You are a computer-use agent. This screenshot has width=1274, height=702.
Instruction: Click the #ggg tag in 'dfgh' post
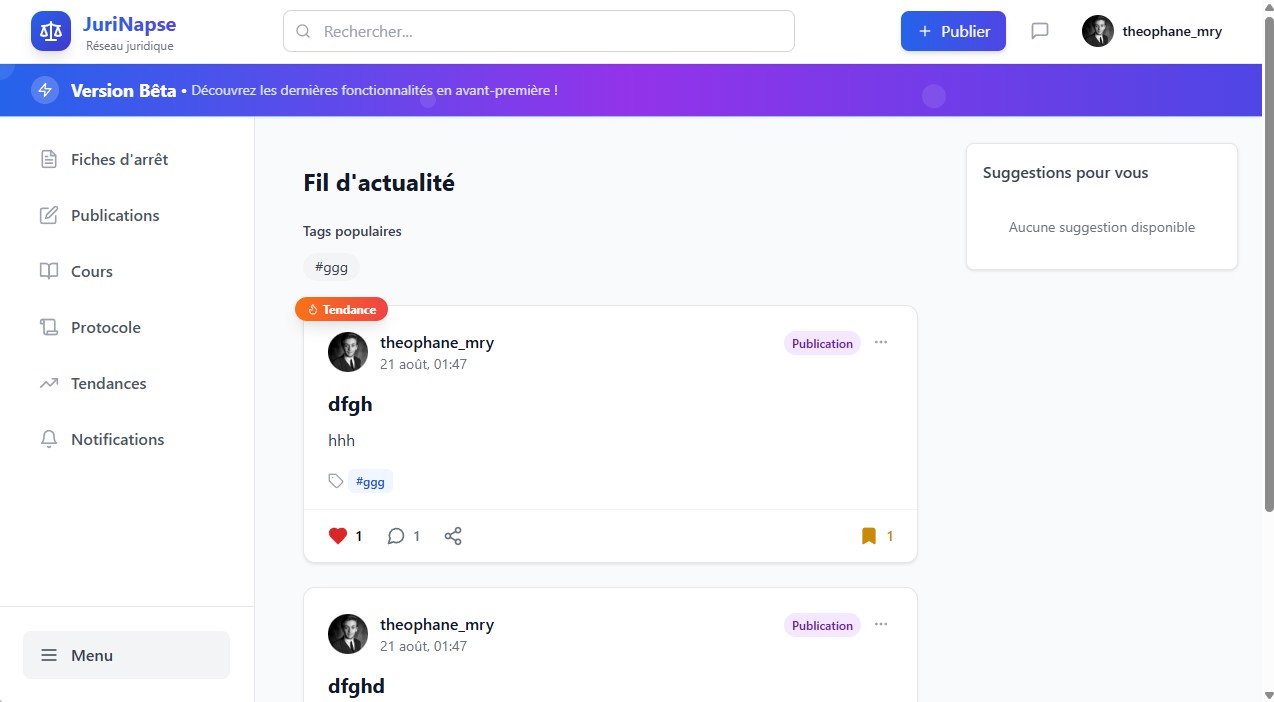(x=370, y=482)
